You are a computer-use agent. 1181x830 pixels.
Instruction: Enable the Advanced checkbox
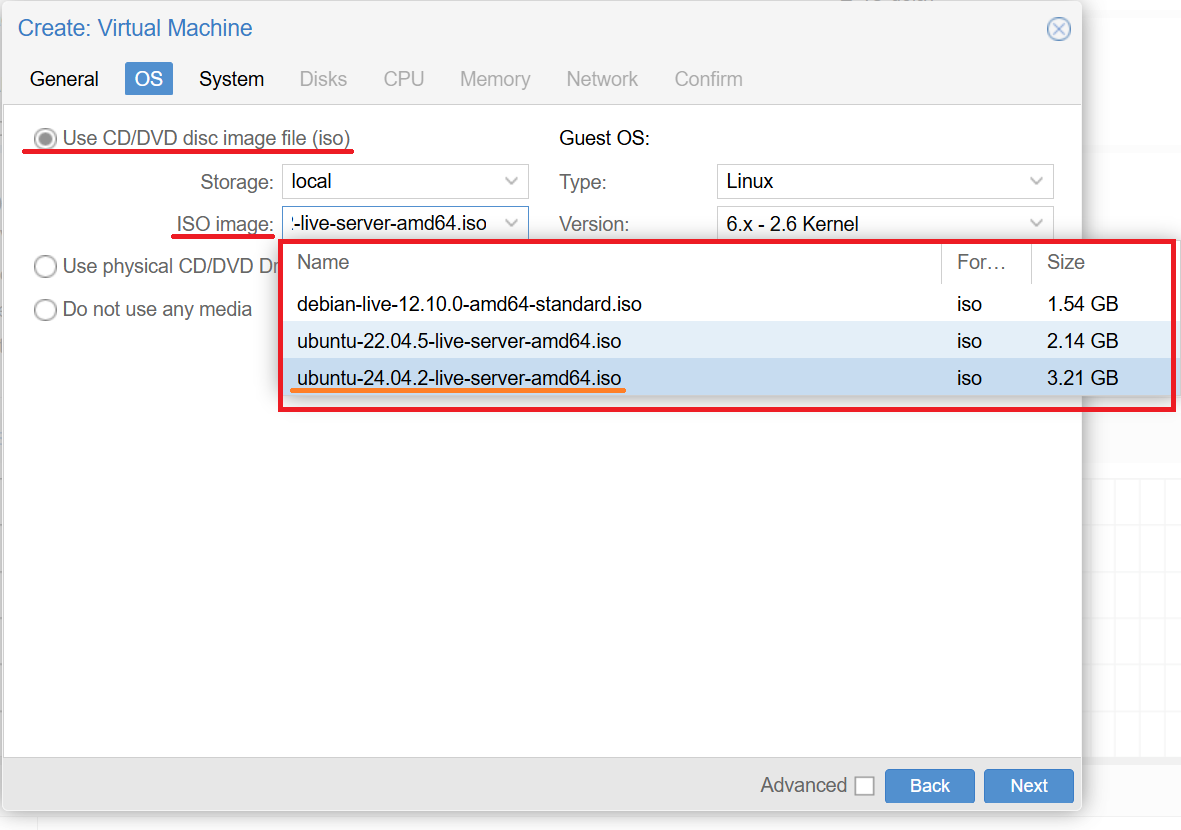[x=864, y=786]
